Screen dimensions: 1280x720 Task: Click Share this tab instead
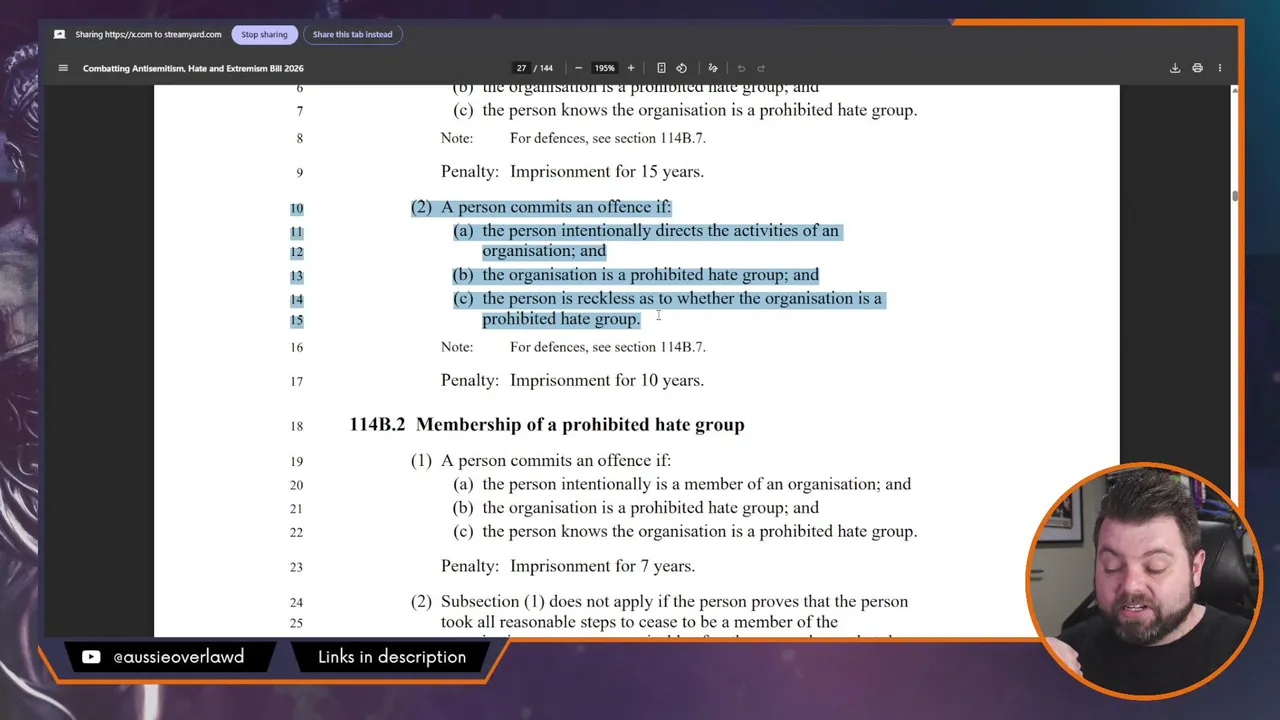(352, 34)
